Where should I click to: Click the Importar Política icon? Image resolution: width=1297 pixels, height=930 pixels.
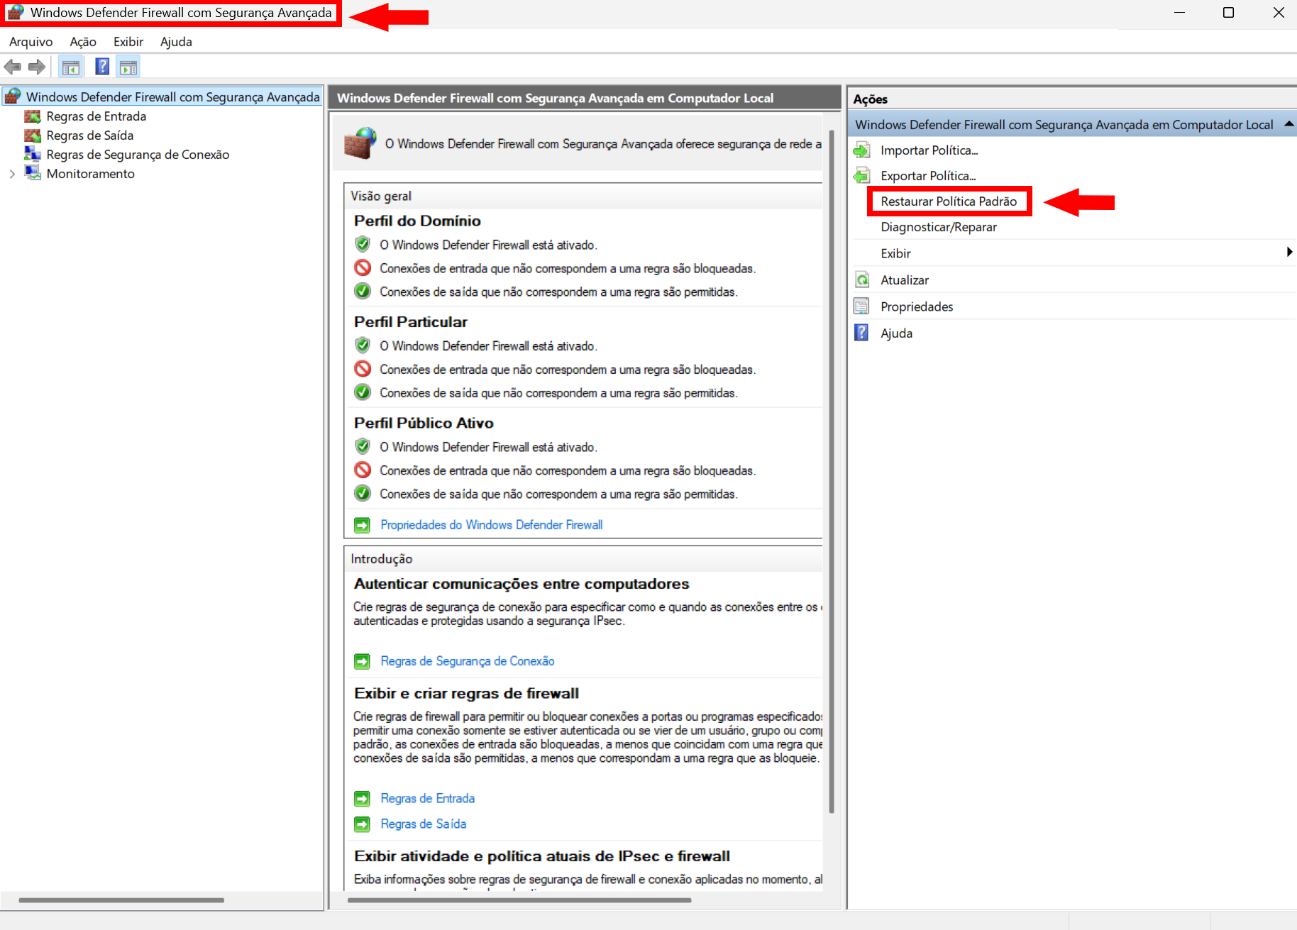(x=862, y=150)
